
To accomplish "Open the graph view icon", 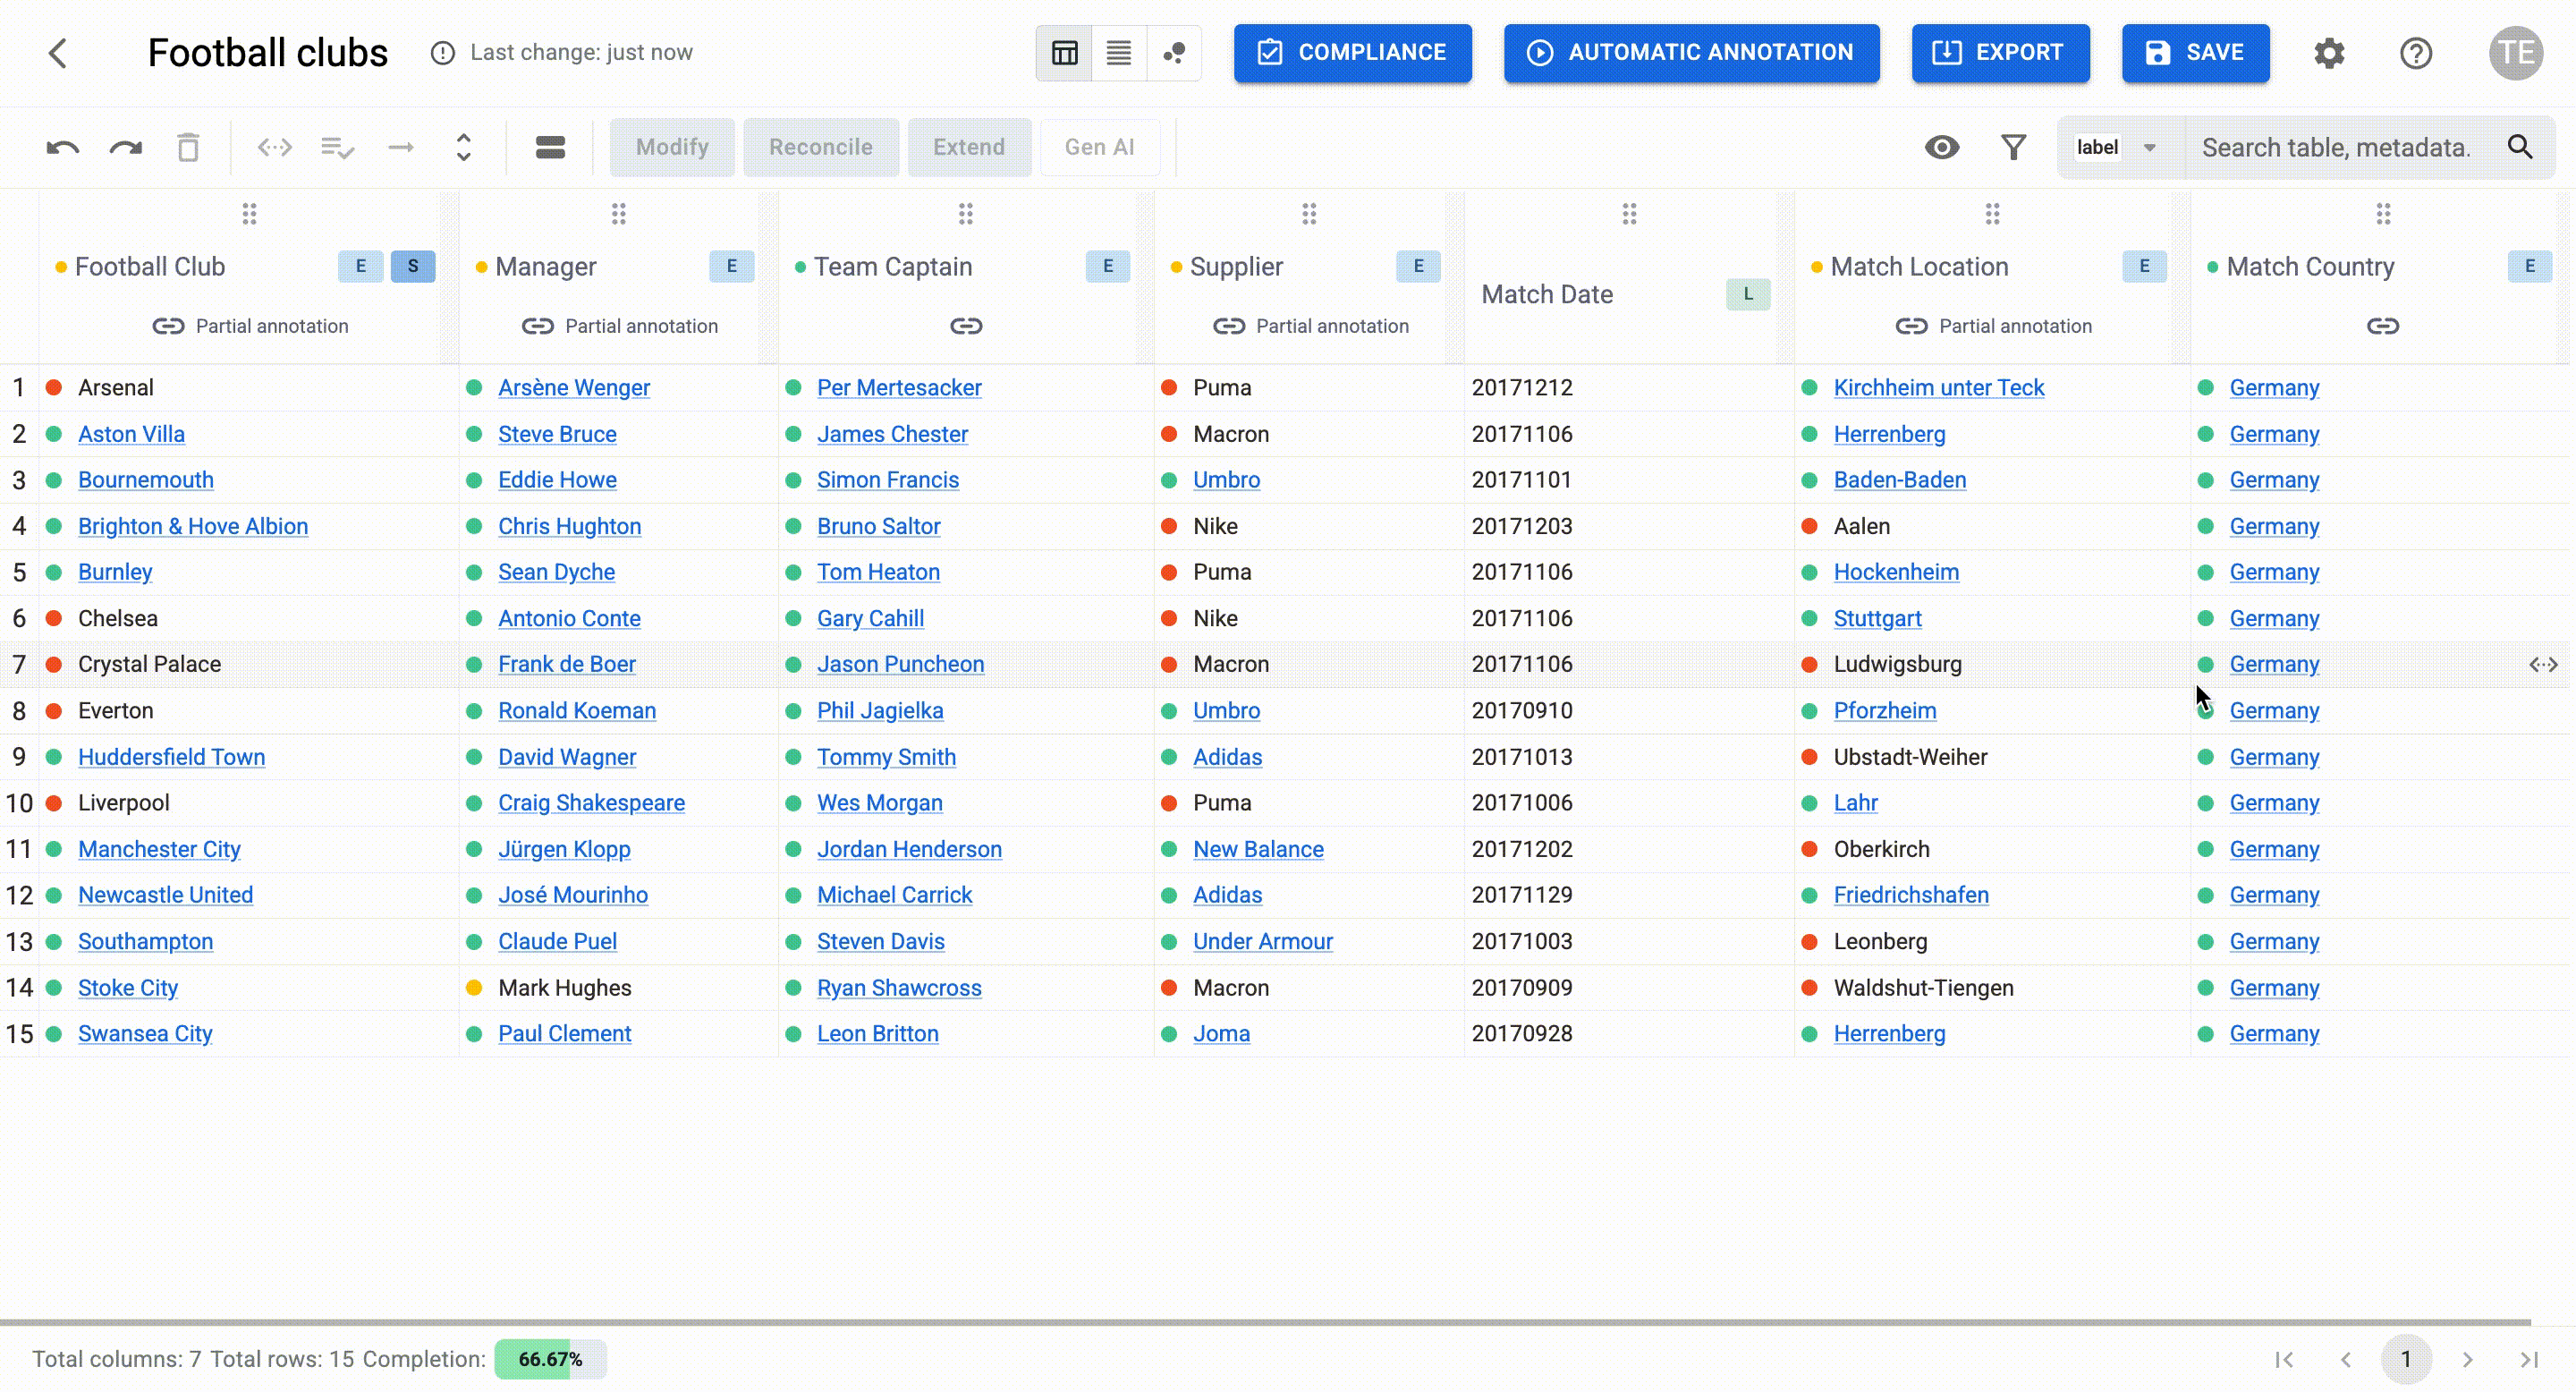I will tap(1174, 53).
